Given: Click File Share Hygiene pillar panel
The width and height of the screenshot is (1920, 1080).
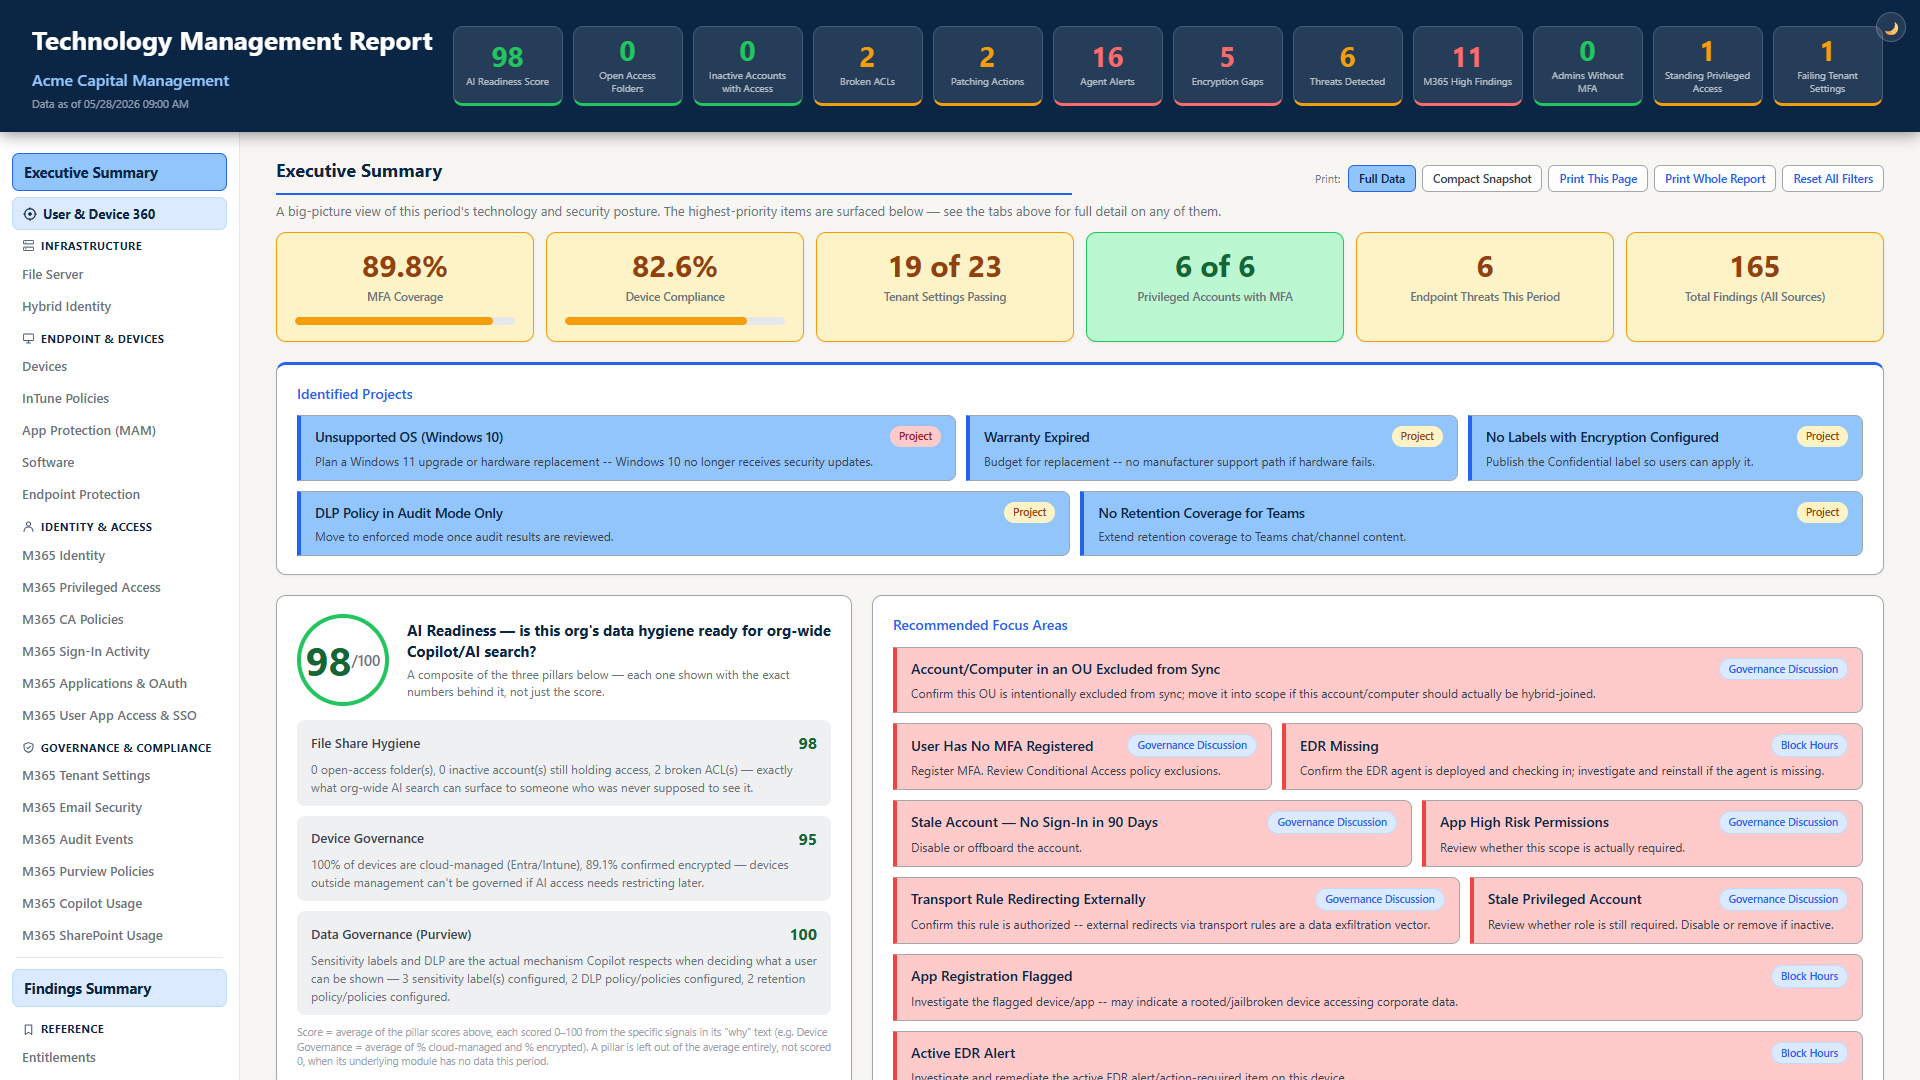Looking at the screenshot, I should [x=564, y=764].
